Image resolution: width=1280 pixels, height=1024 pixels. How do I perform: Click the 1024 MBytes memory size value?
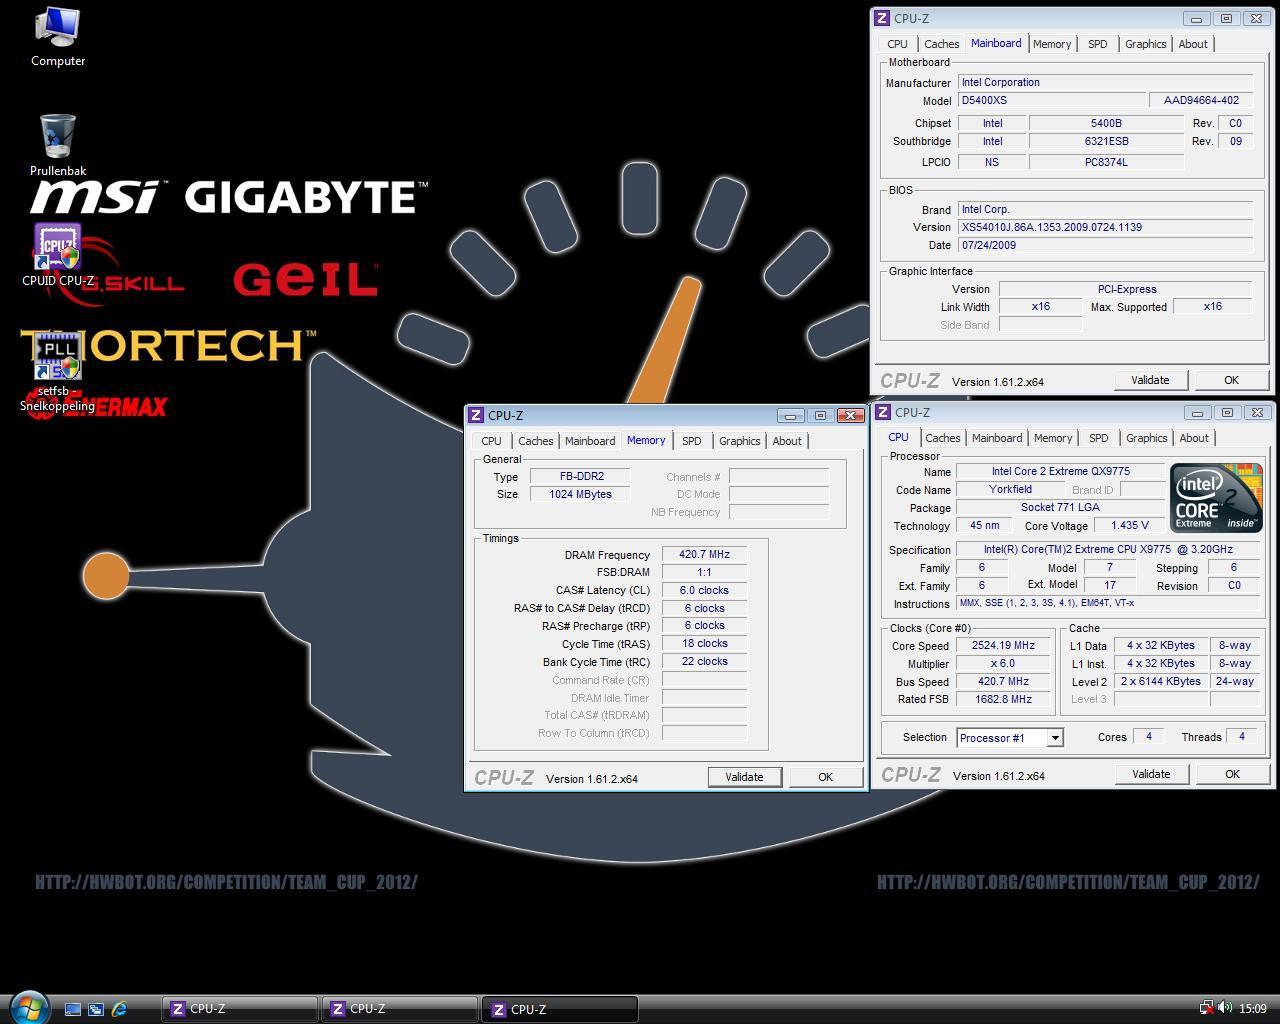point(581,494)
